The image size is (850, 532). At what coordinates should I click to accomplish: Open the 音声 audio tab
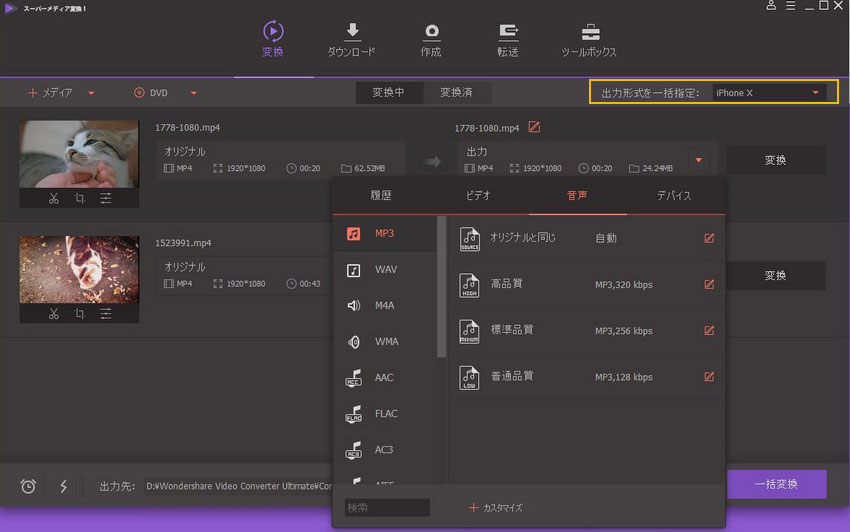coord(577,196)
